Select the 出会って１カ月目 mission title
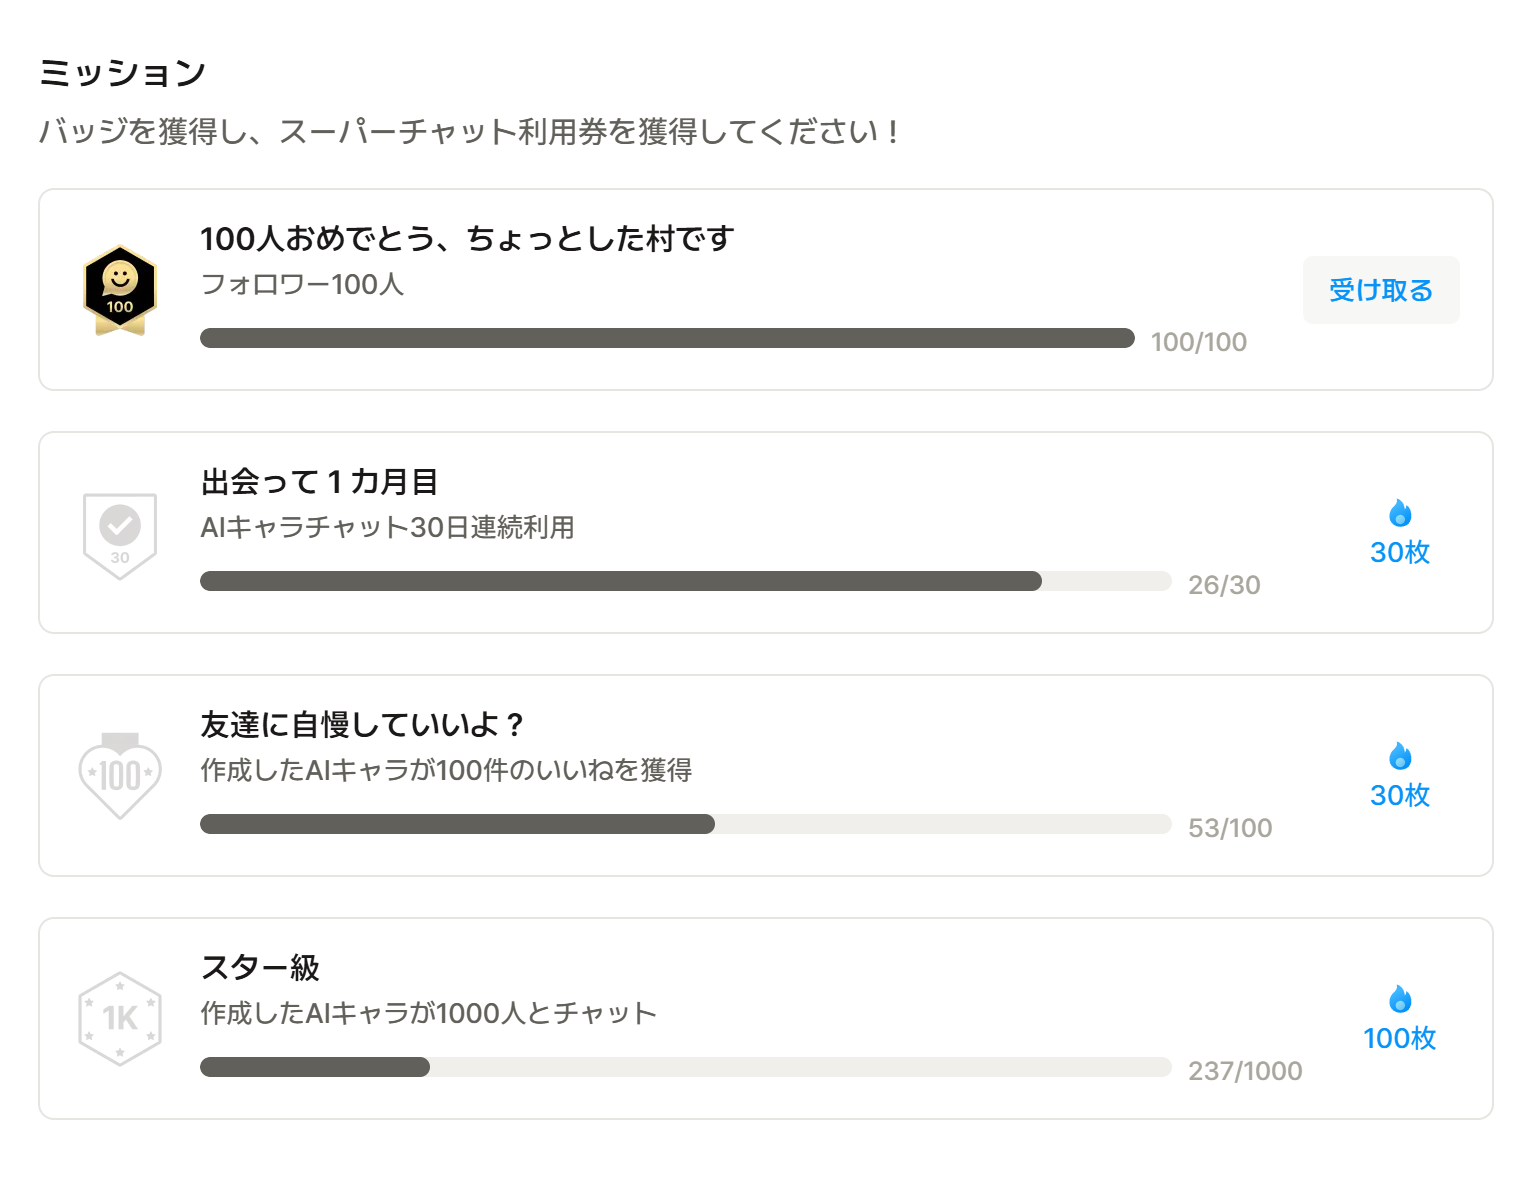This screenshot has height=1188, width=1540. click(x=320, y=482)
